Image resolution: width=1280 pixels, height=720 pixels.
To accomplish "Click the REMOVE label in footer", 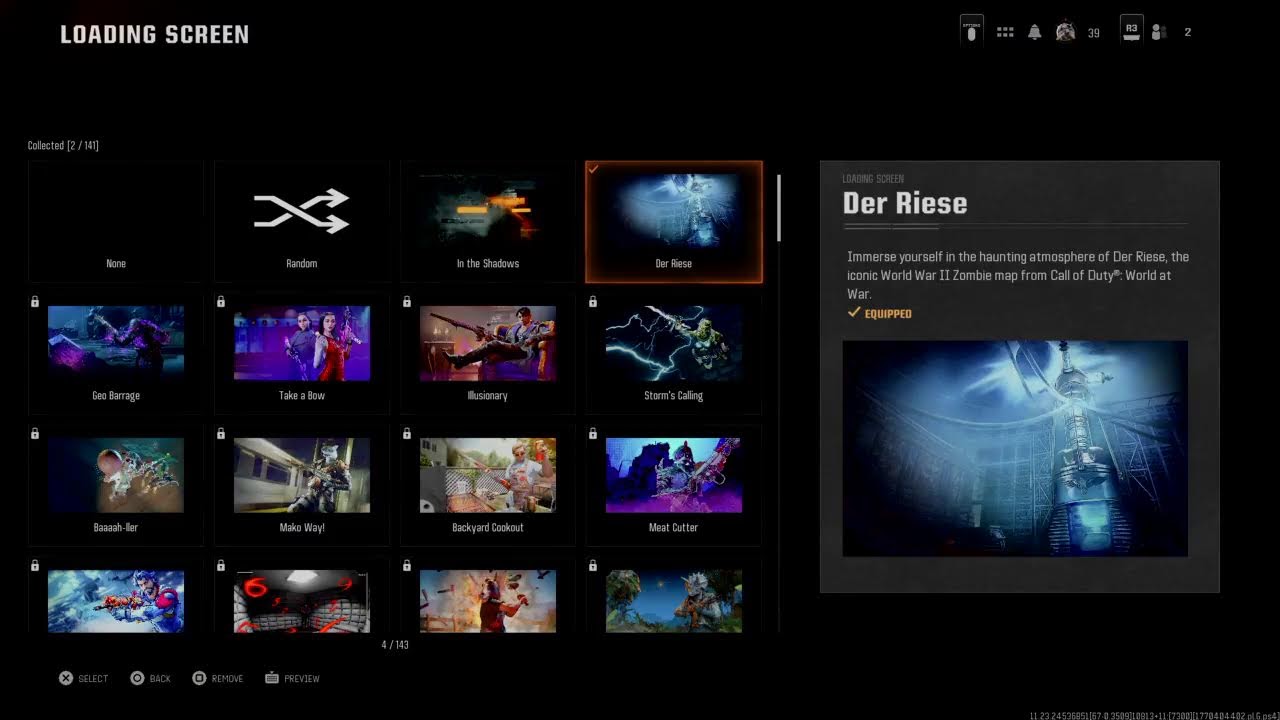I will 227,679.
